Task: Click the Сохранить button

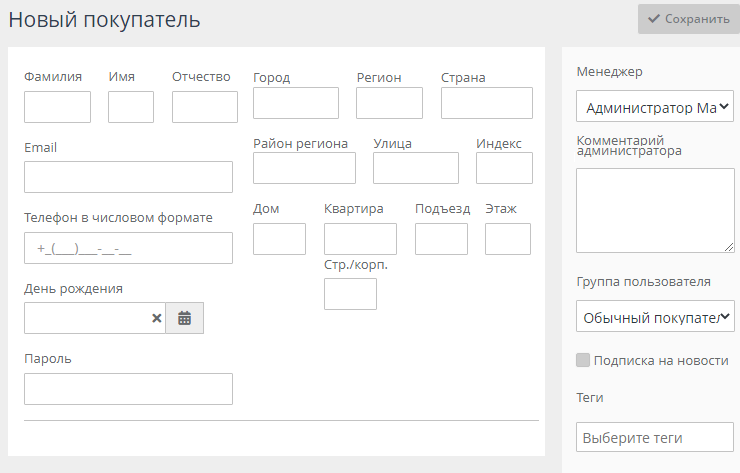Action: pyautogui.click(x=688, y=19)
